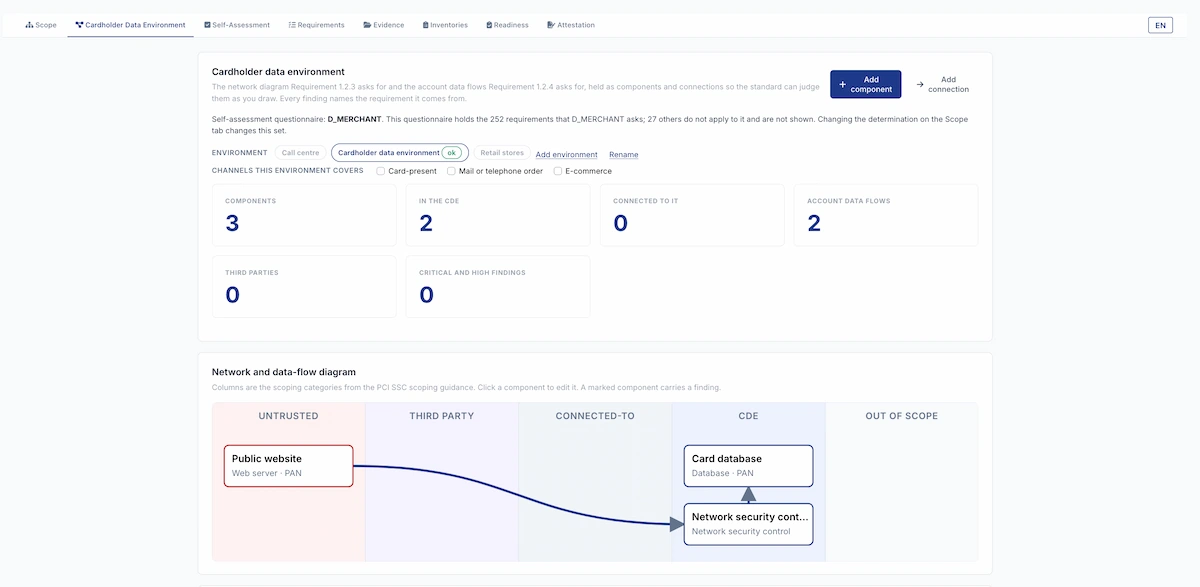Screen dimensions: 1200x587
Task: Tick the E-commerce channel checkbox
Action: pyautogui.click(x=558, y=171)
